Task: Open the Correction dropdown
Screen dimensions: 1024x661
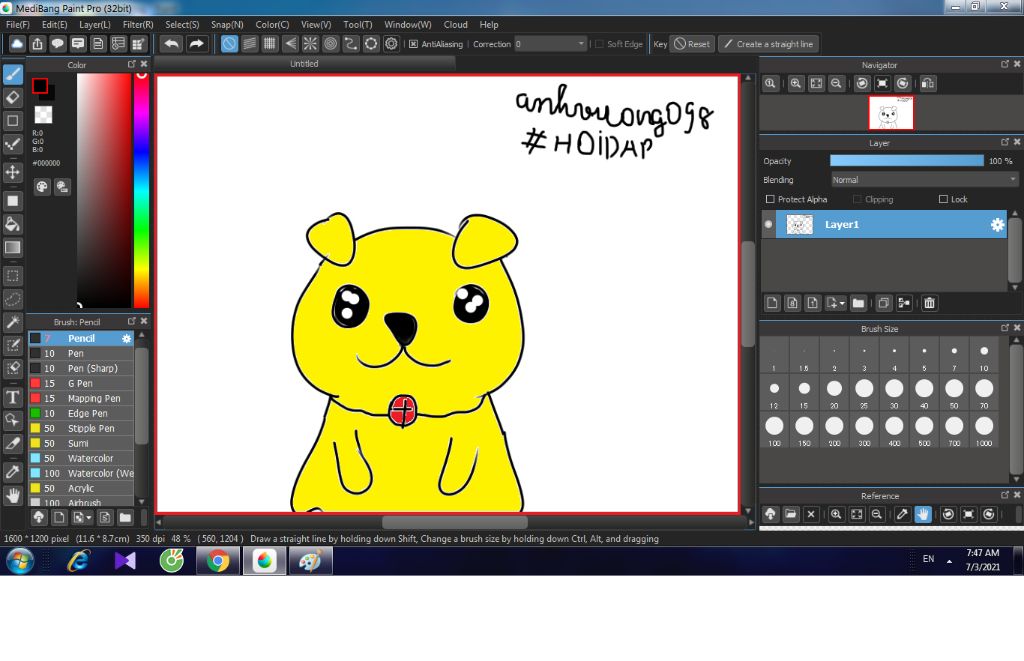Action: [550, 44]
